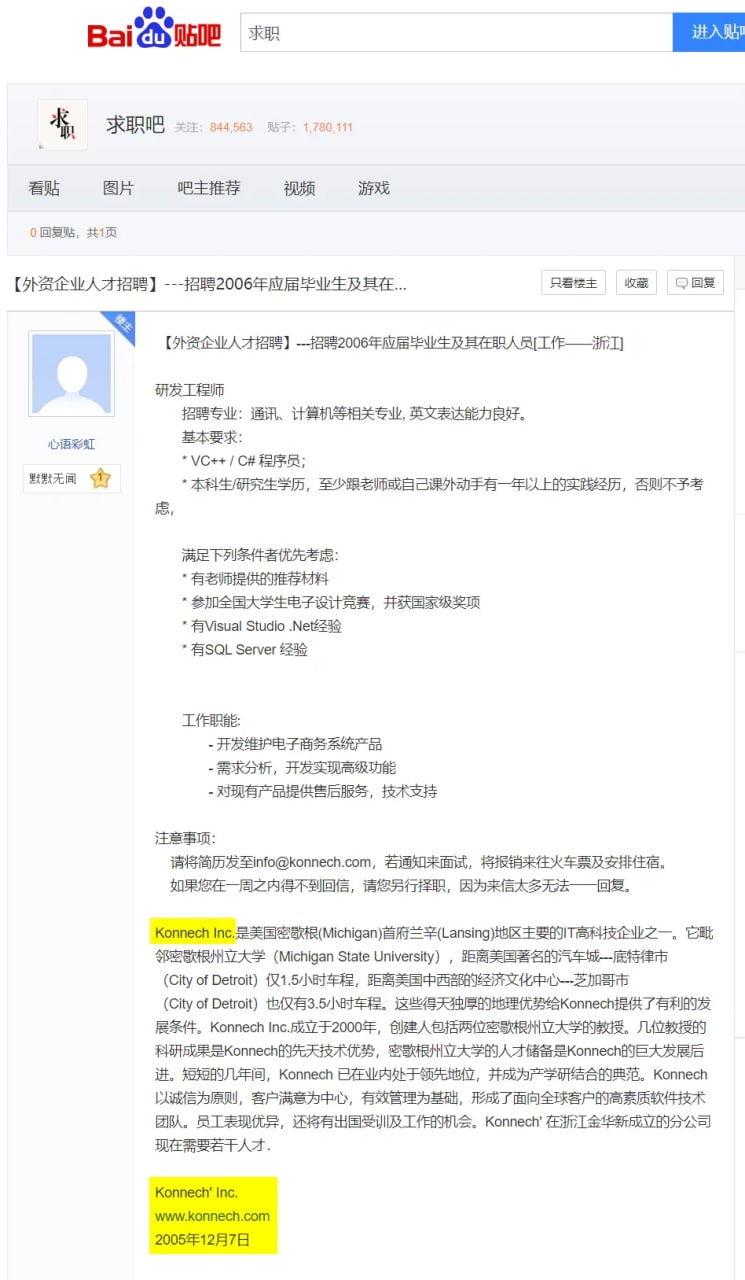Open username link 心语彩虹
The width and height of the screenshot is (745, 1280).
[71, 444]
